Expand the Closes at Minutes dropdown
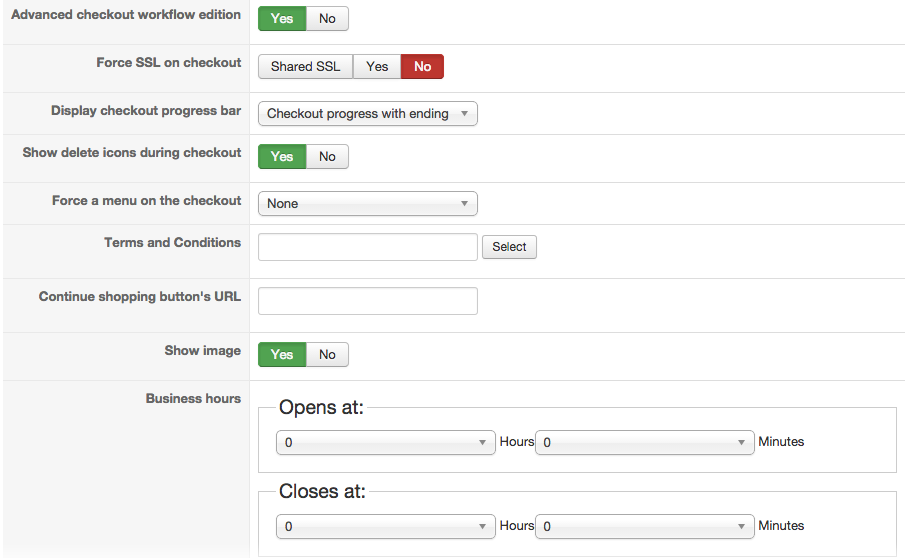Screen dimensions: 911x558 coord(644,526)
